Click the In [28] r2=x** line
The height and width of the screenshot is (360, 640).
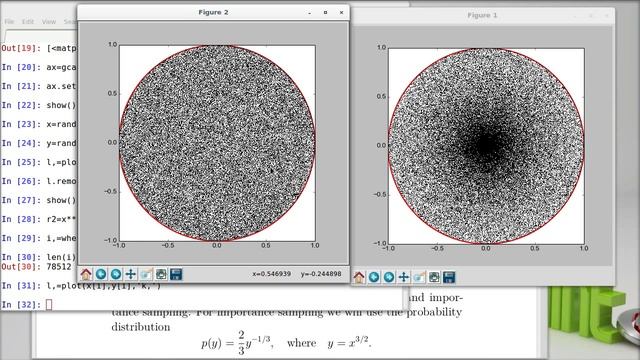tap(39, 219)
